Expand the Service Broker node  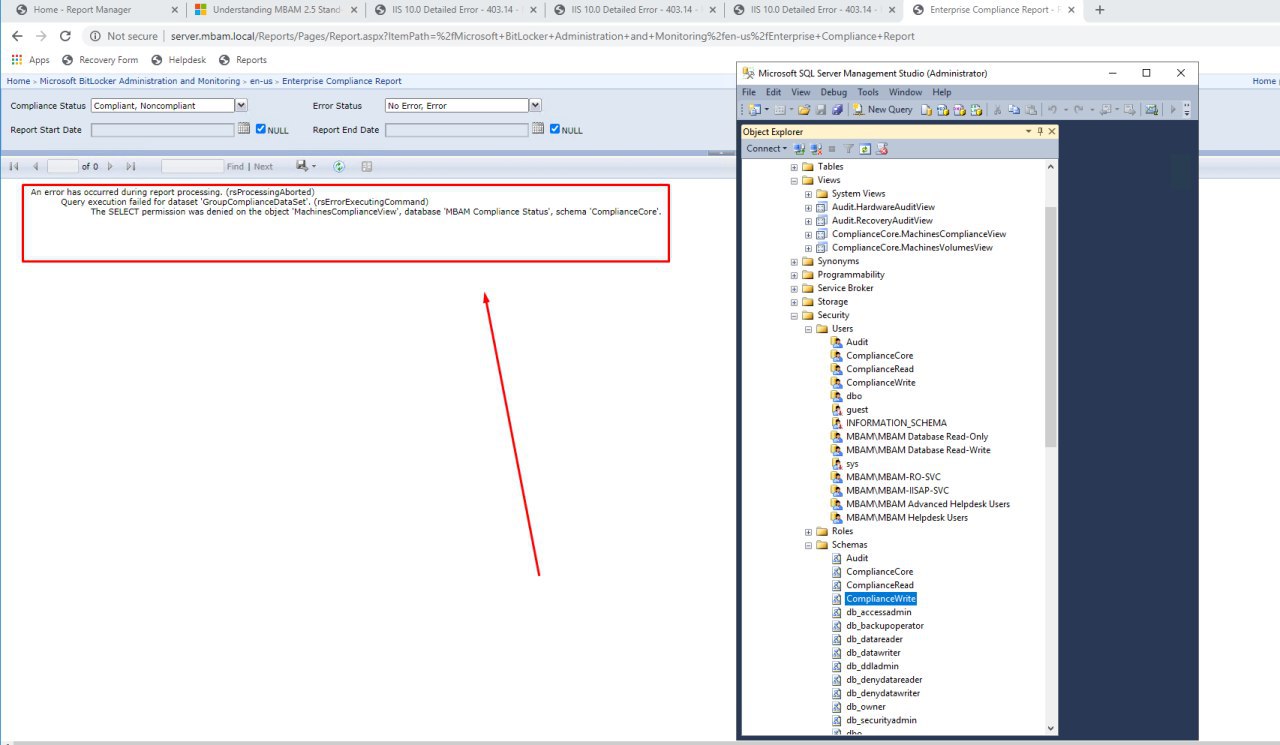click(795, 288)
